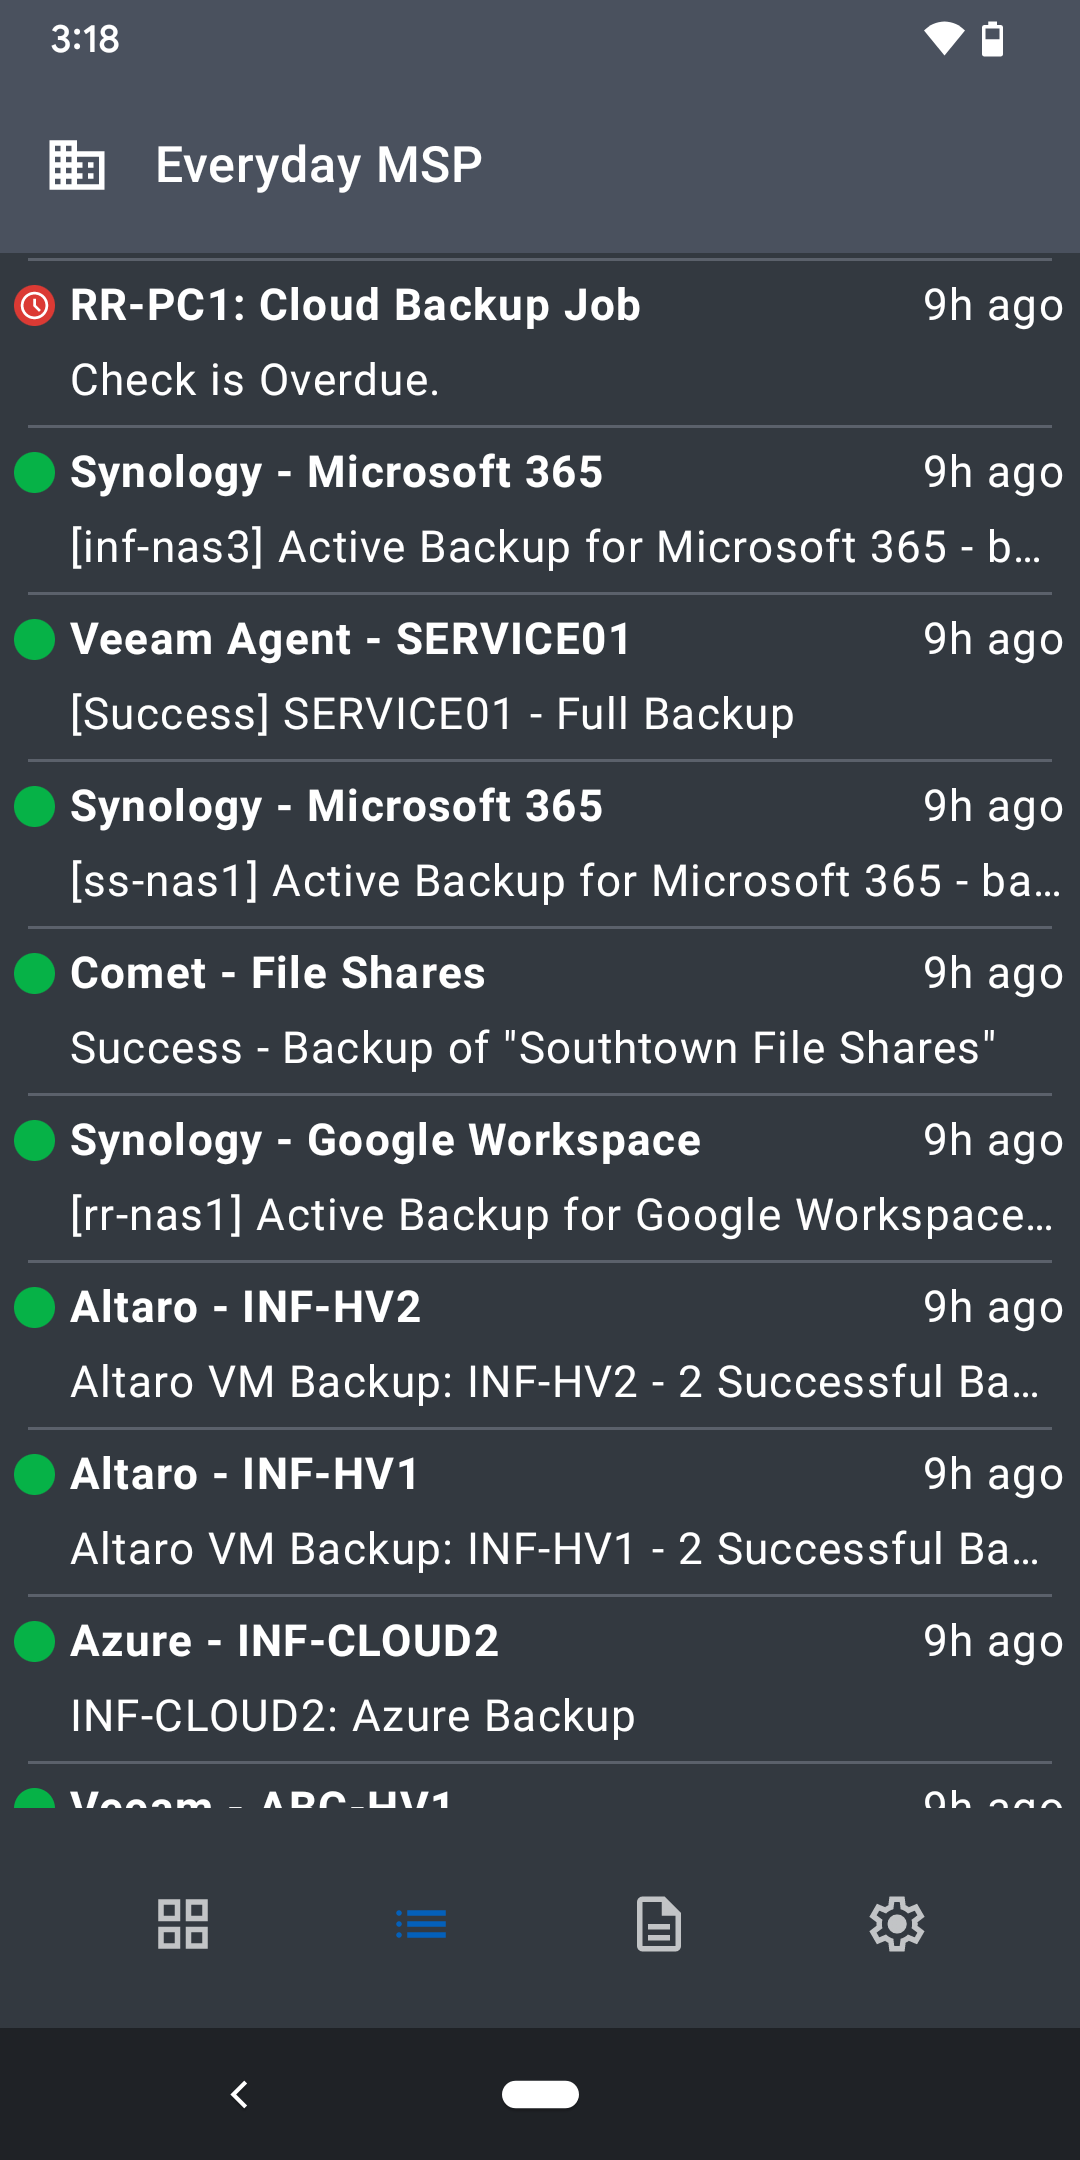Open settings gear in bottom bar

point(897,1923)
